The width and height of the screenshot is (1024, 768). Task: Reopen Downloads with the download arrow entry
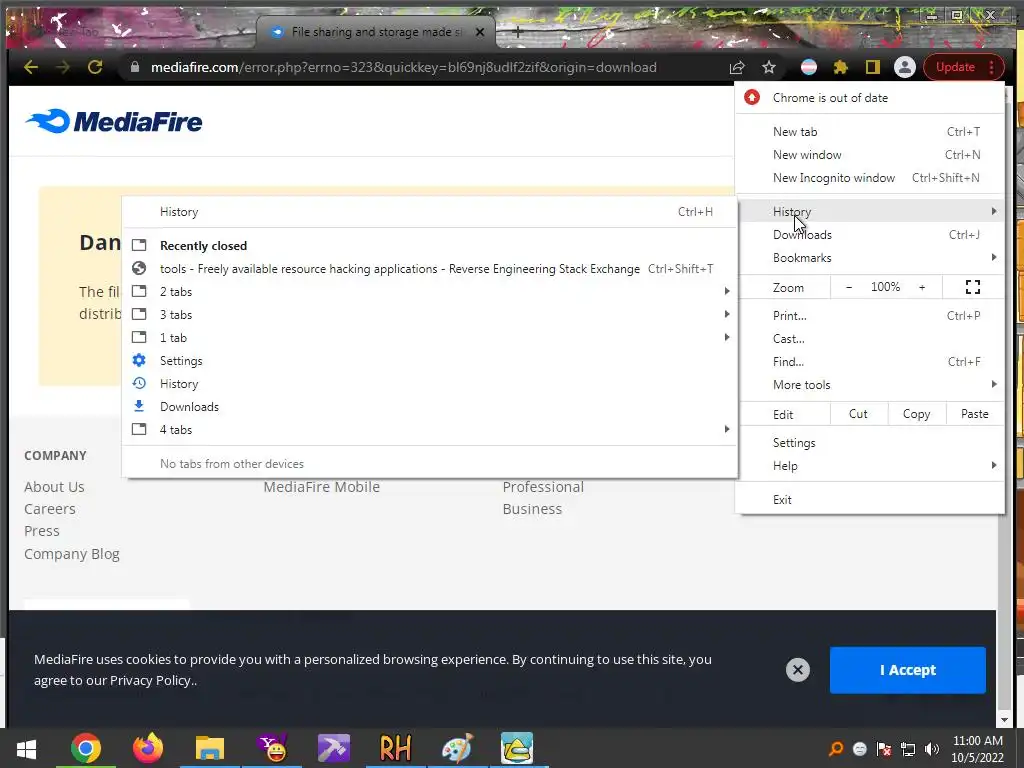pos(430,407)
